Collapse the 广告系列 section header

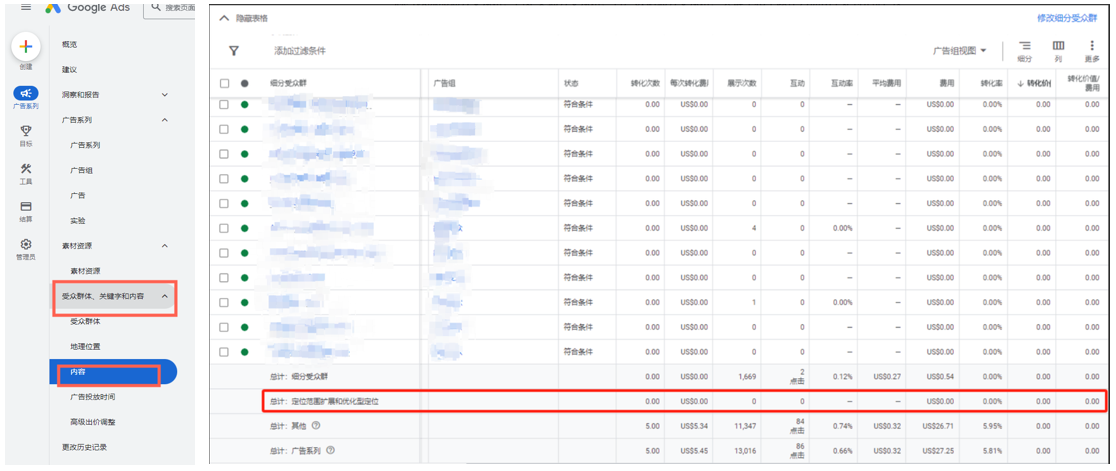165,120
